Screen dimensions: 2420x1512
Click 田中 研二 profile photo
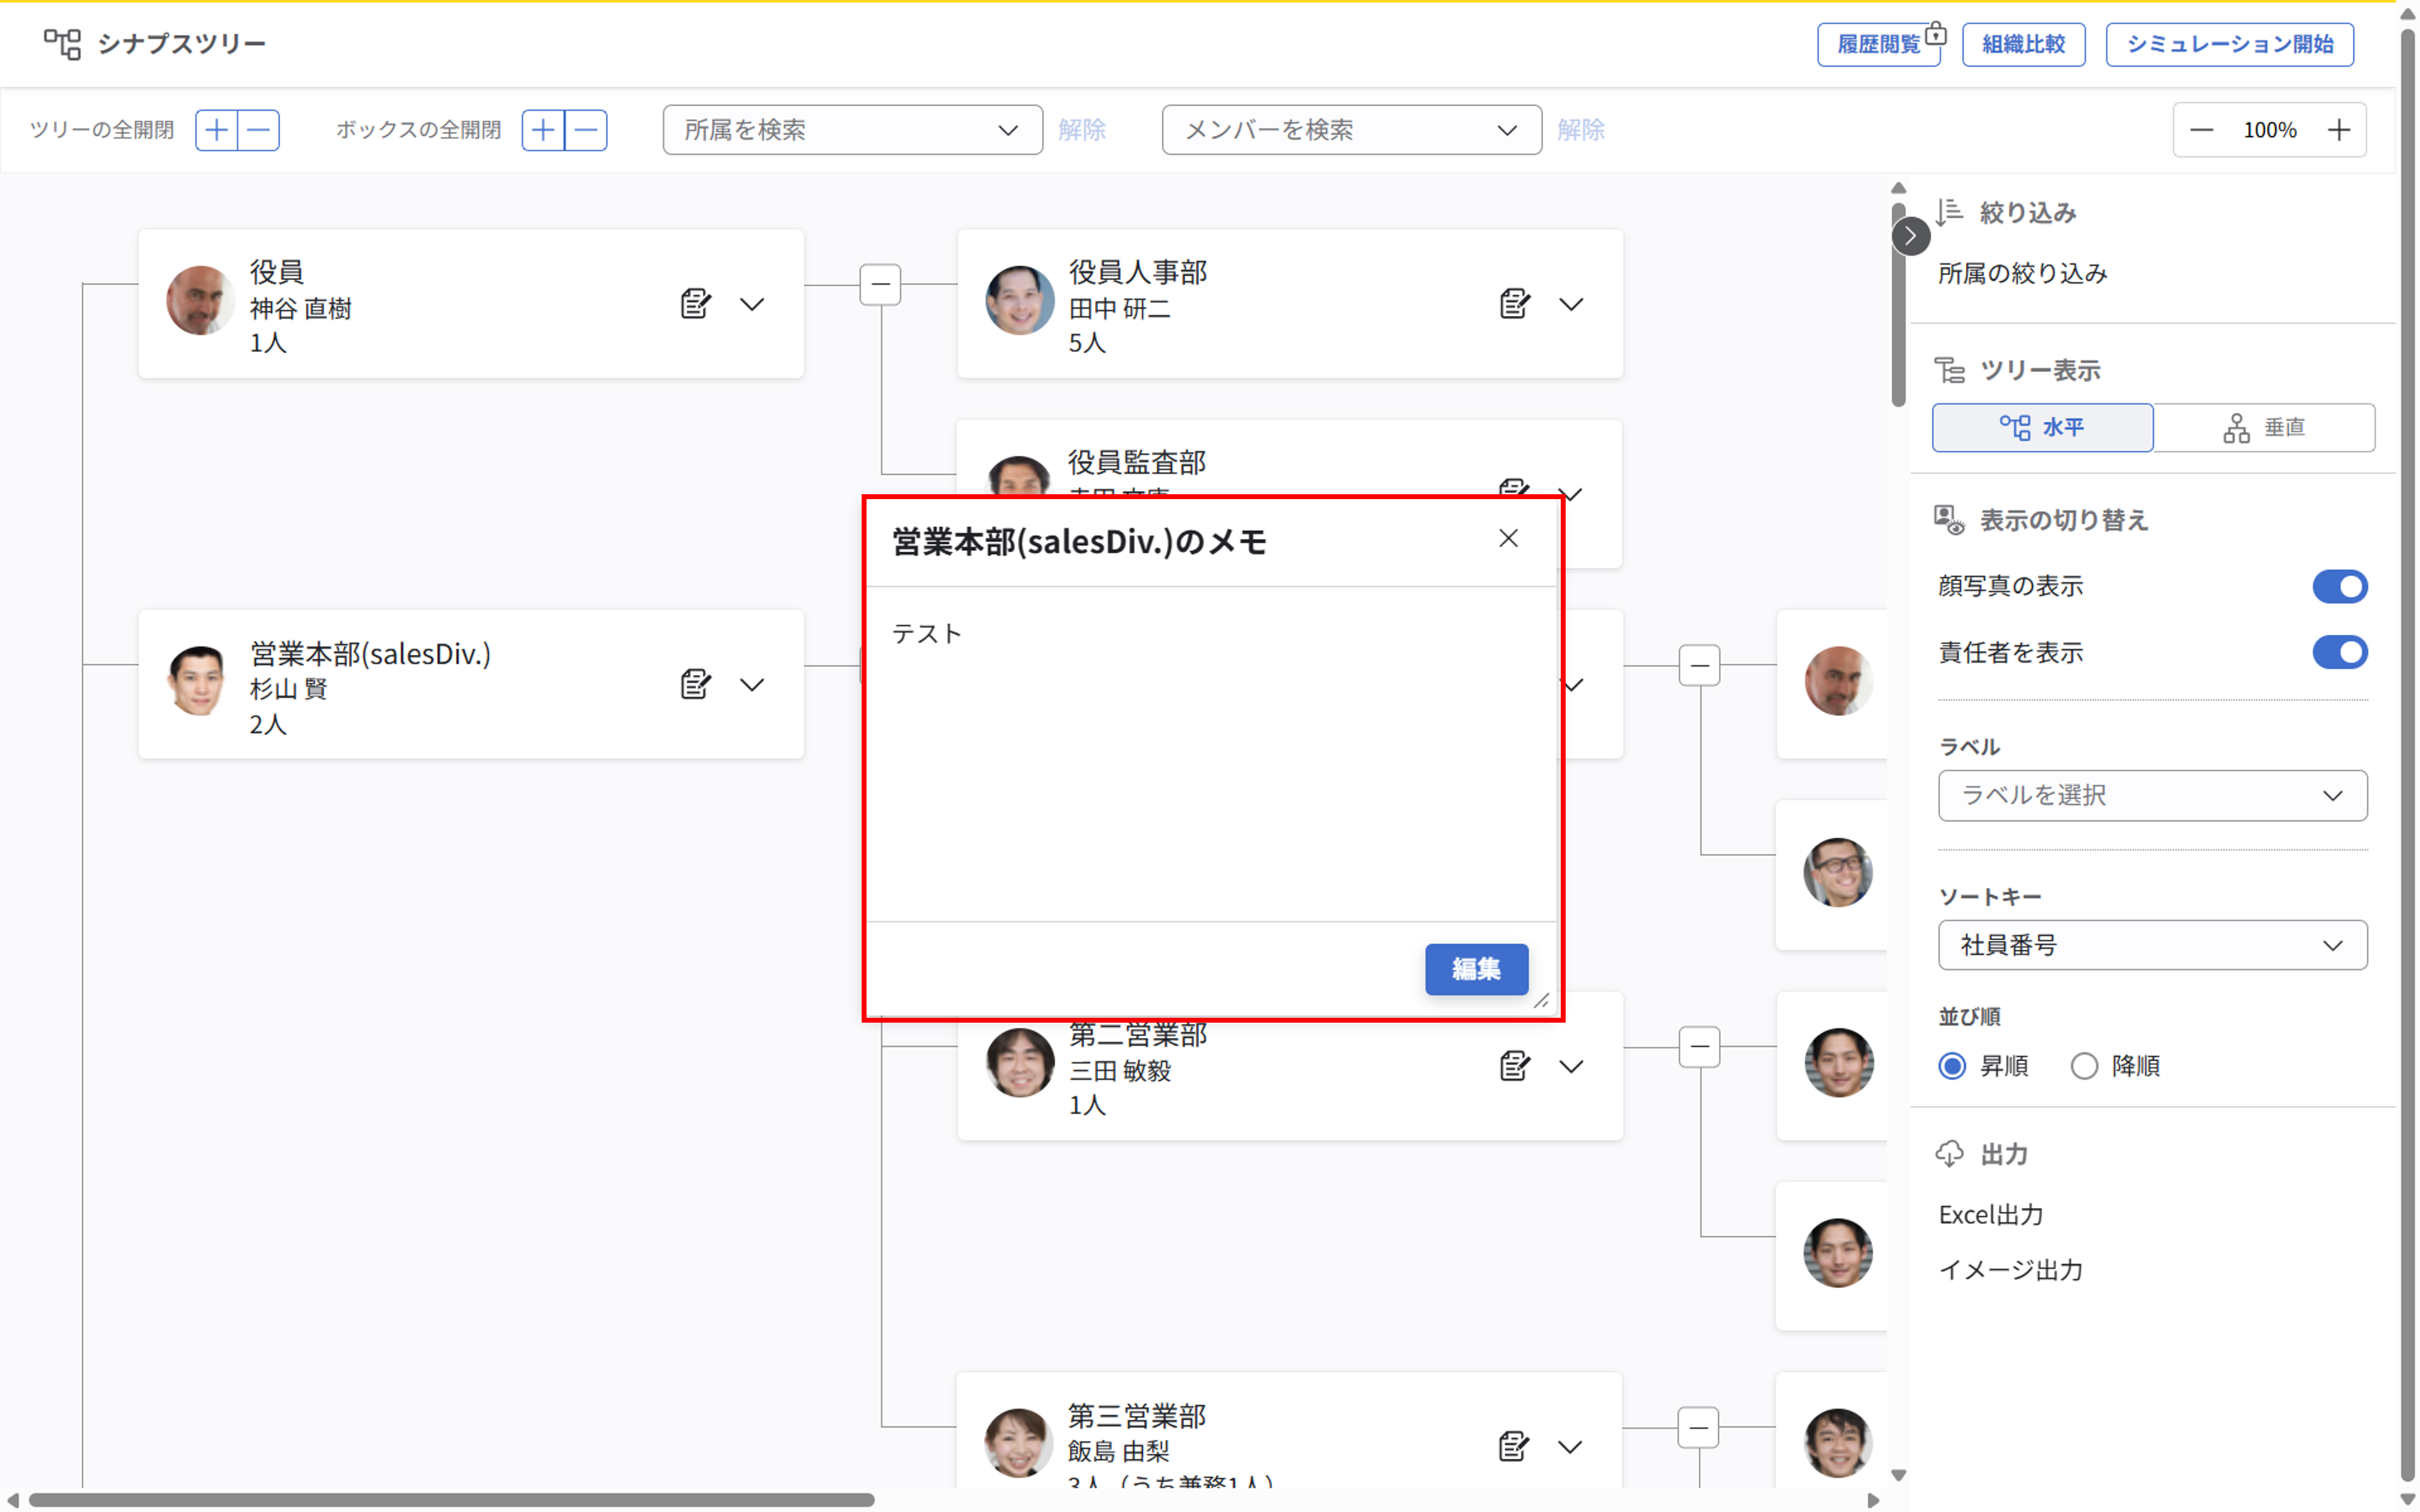1019,300
